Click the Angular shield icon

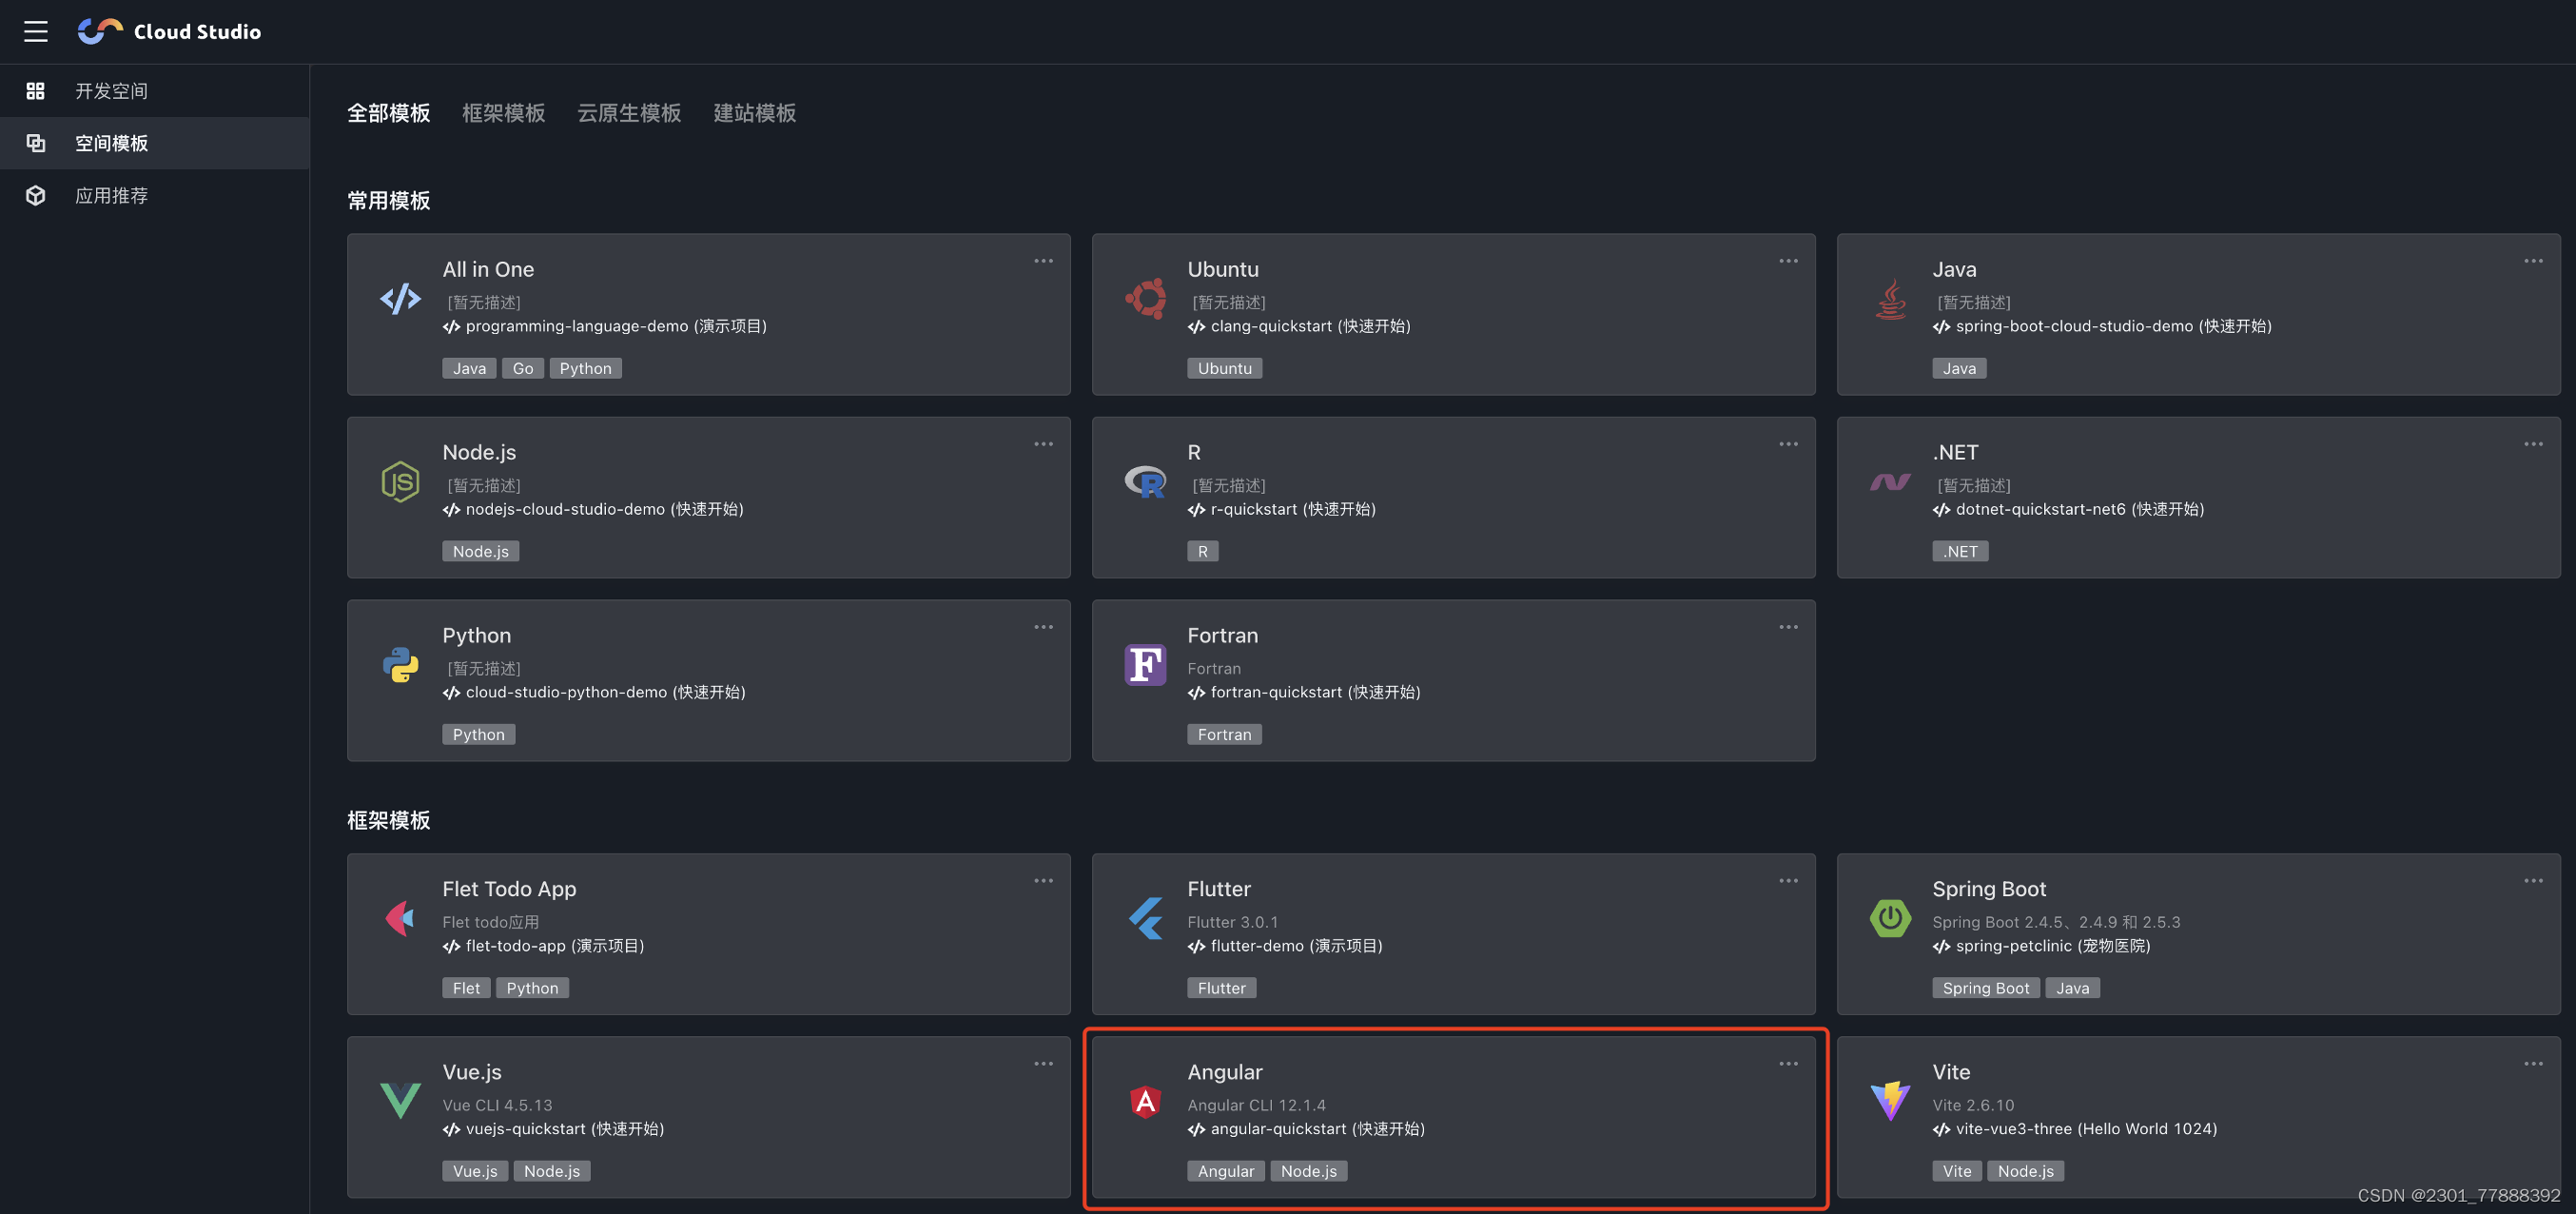point(1145,1102)
